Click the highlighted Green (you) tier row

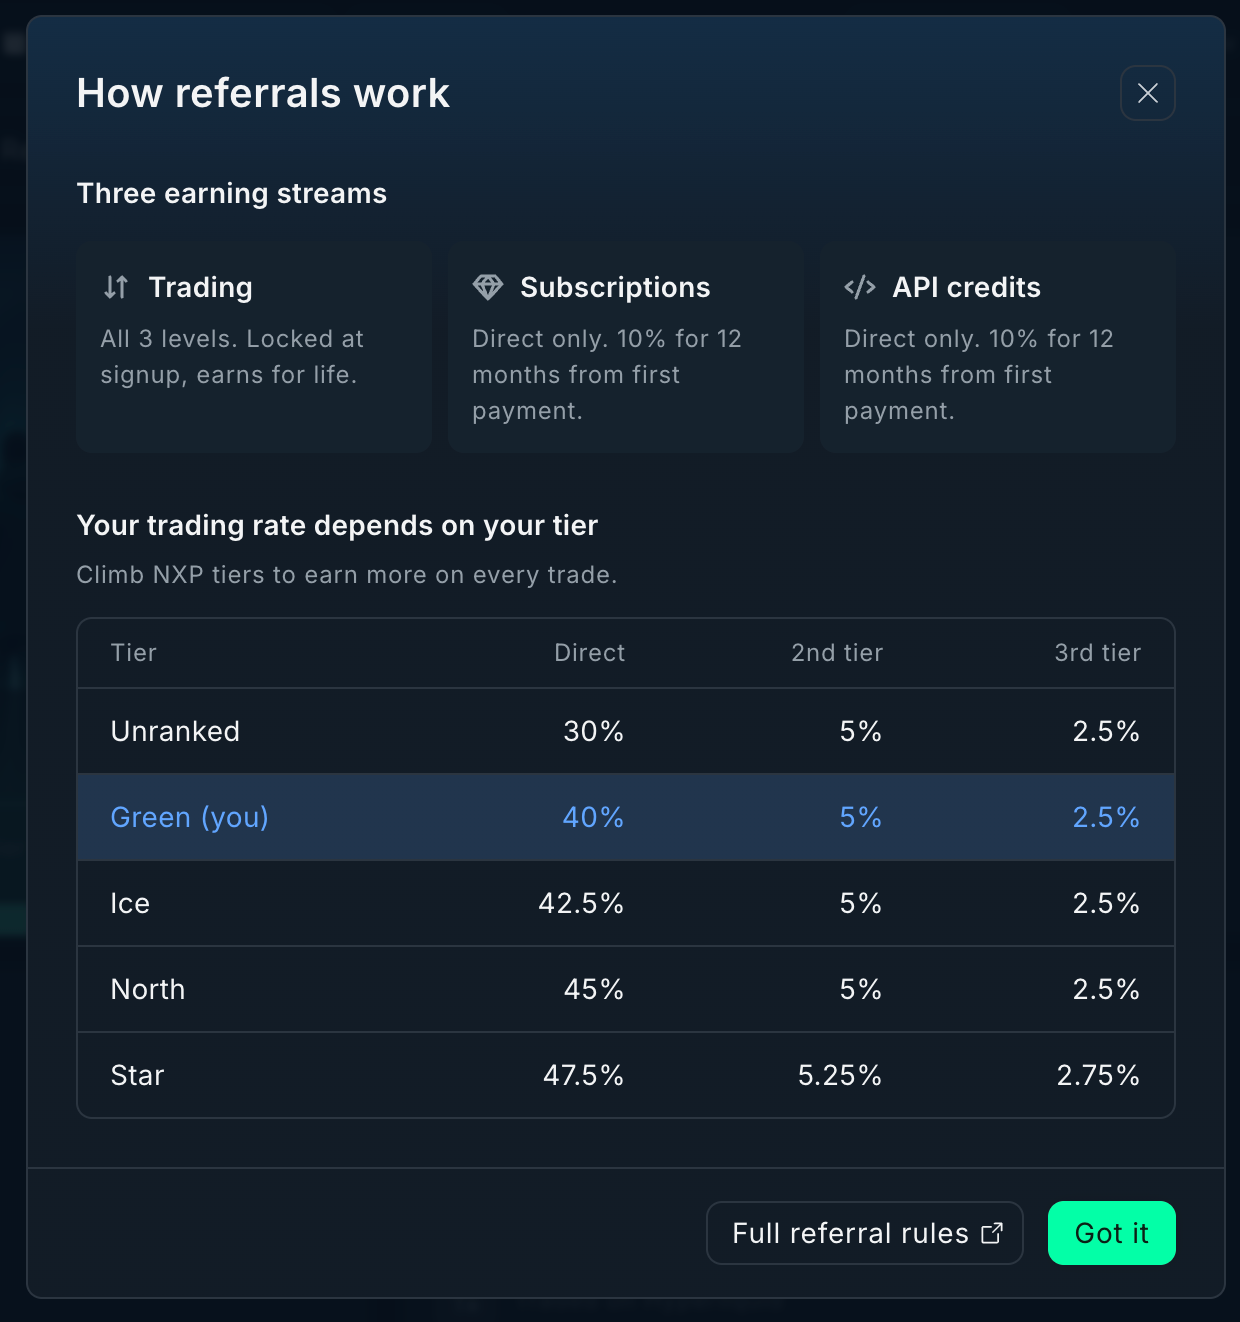pyautogui.click(x=626, y=817)
